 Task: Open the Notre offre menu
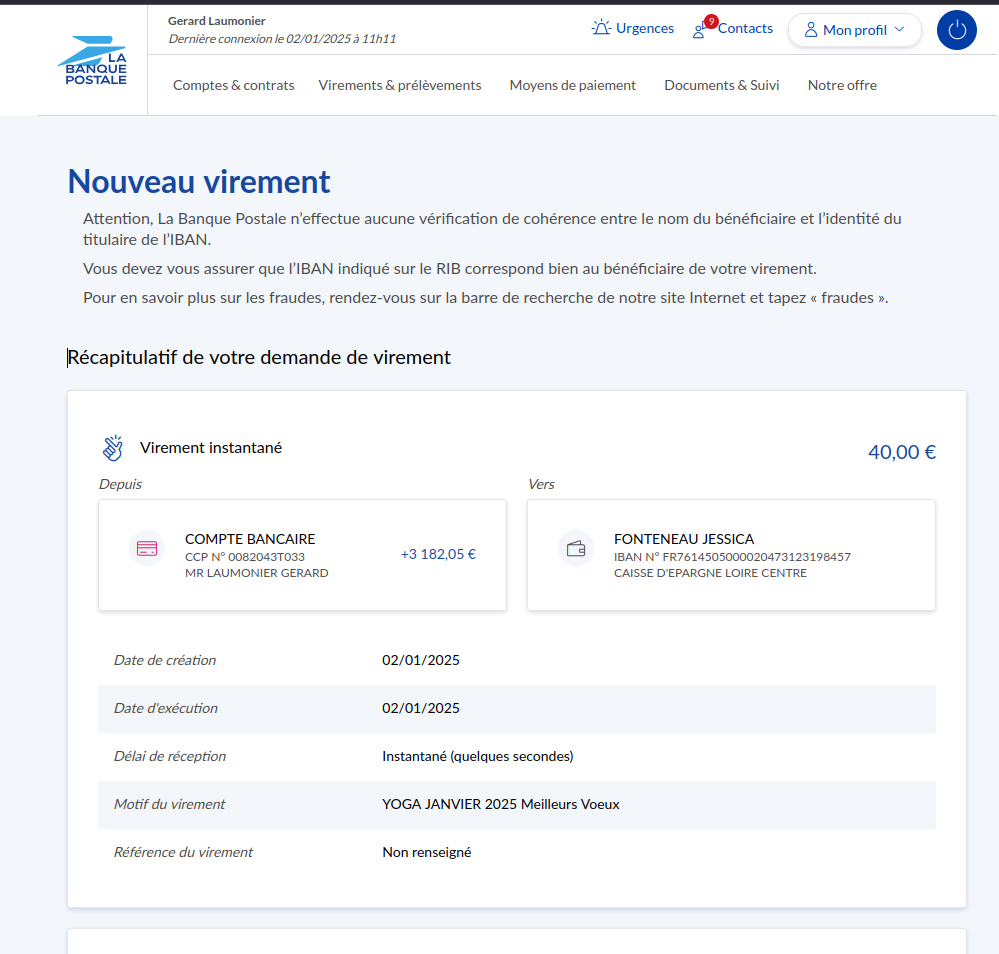842,85
